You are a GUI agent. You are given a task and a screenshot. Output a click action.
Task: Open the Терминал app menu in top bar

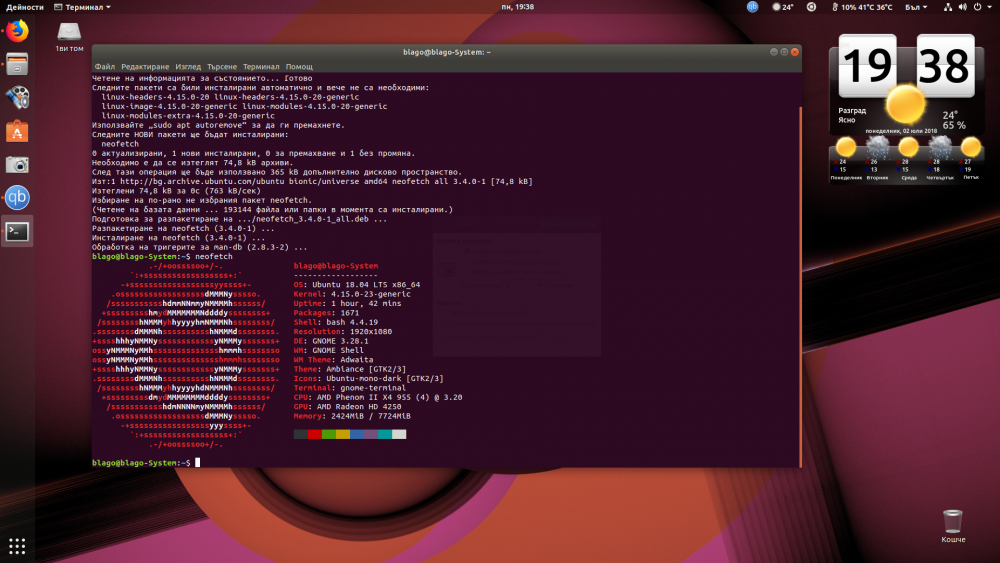tap(82, 7)
